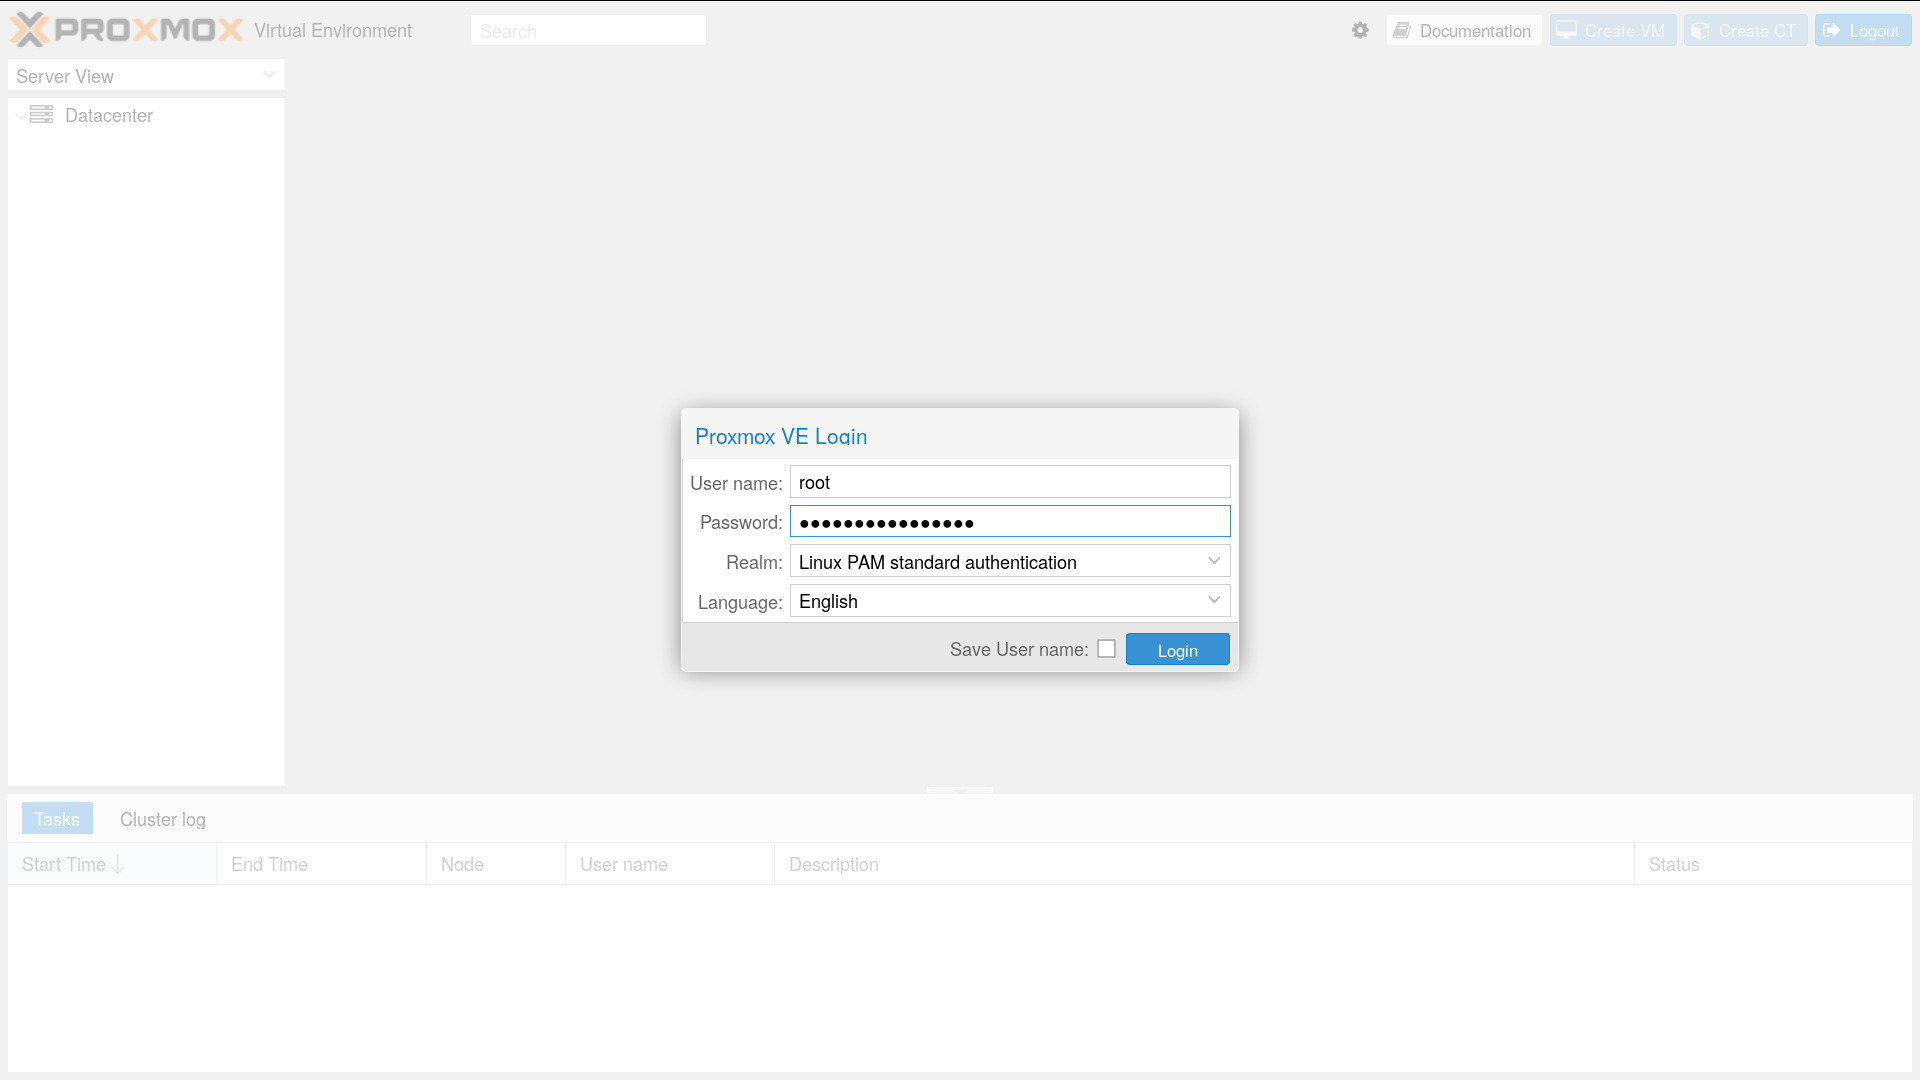
Task: Click into the Password field
Action: pos(1010,521)
